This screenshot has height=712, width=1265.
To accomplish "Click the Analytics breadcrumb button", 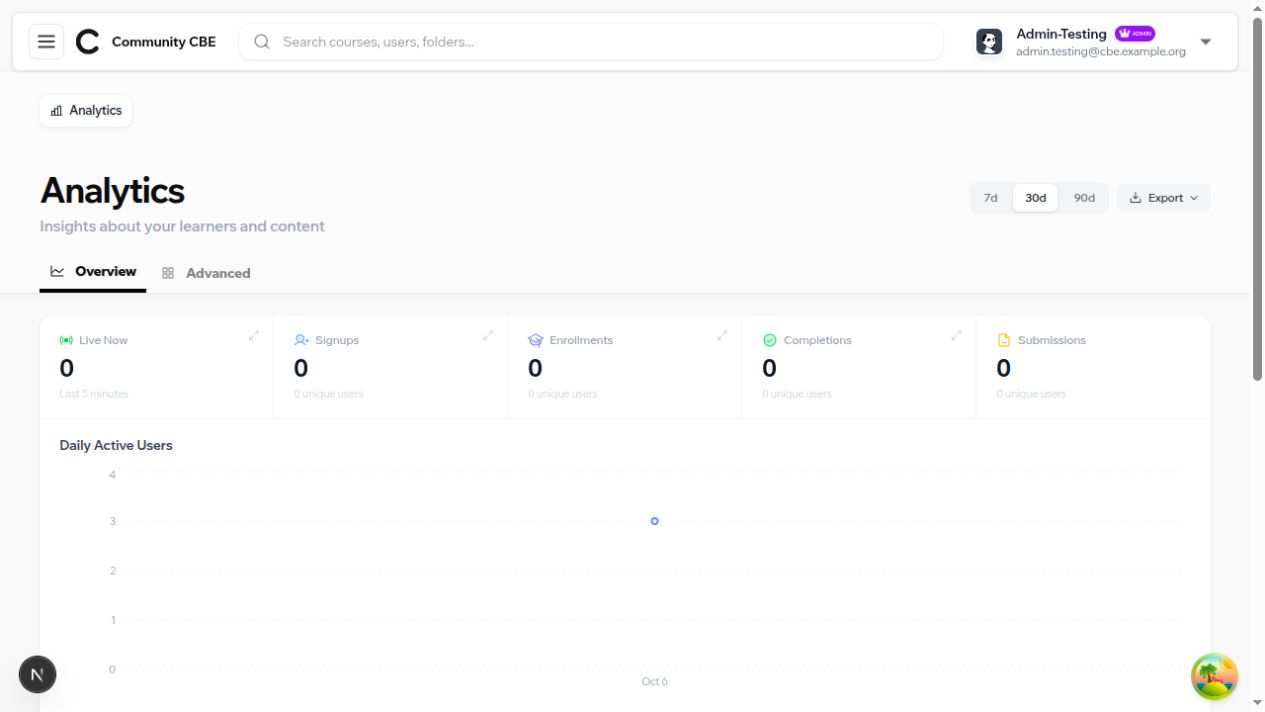I will 86,111.
